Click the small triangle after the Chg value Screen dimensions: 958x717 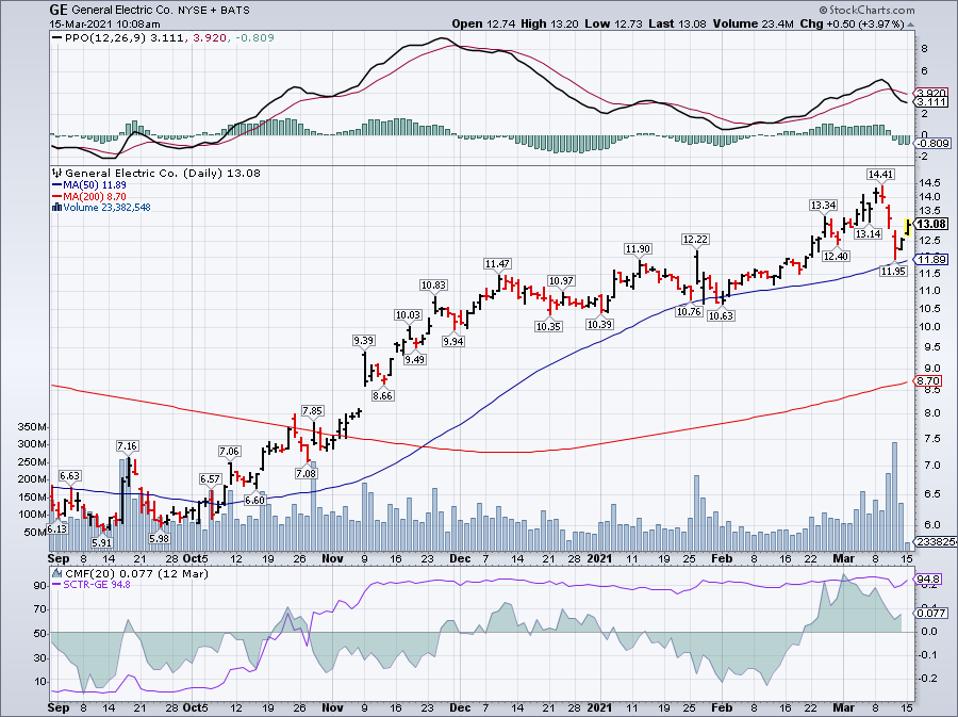[x=910, y=24]
